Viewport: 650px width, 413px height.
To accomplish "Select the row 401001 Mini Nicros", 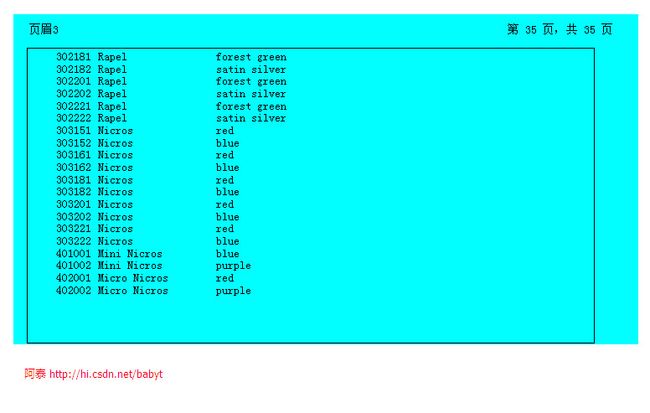I will [x=148, y=254].
